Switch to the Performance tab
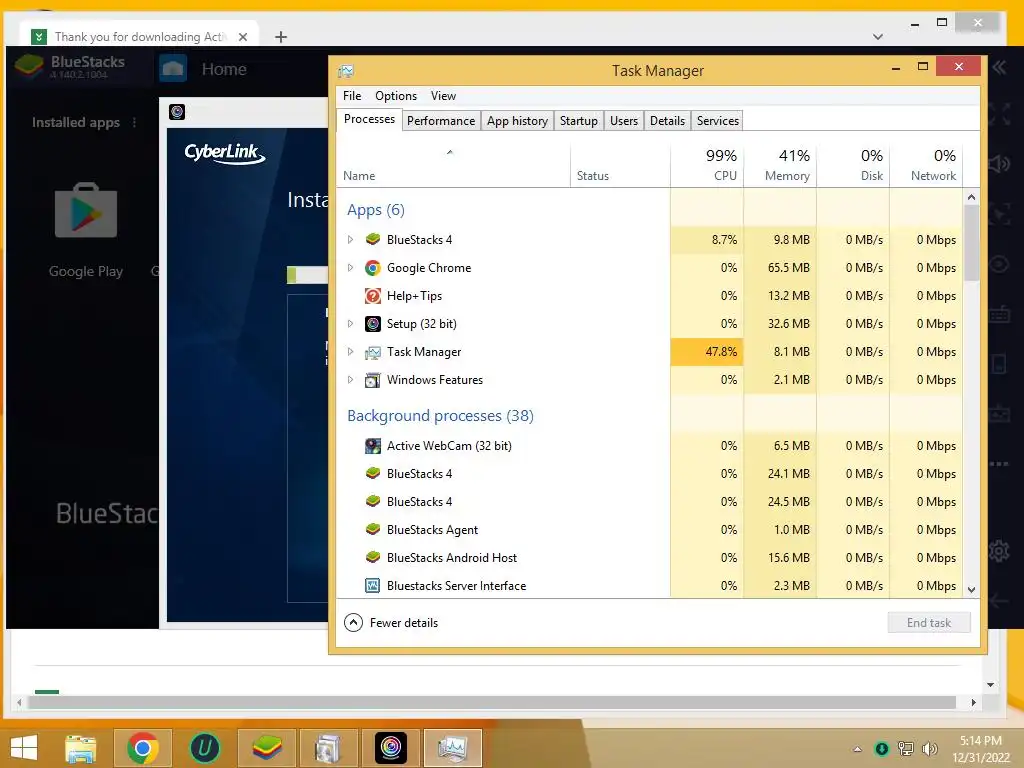Viewport: 1024px width, 768px height. click(441, 121)
